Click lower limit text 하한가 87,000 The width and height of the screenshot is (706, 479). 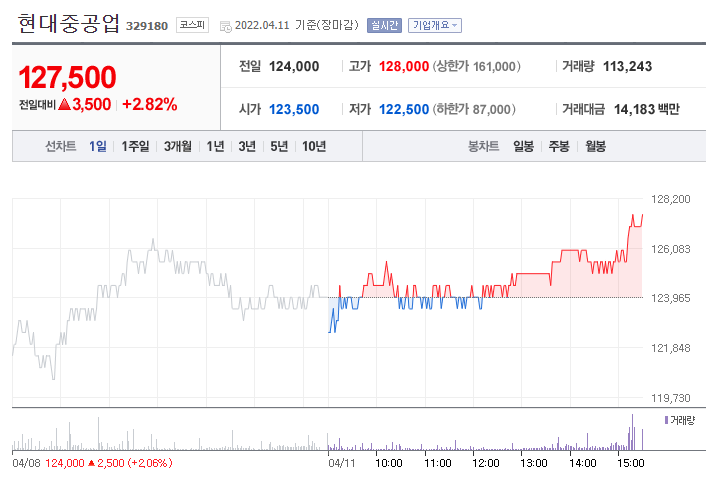coord(474,109)
